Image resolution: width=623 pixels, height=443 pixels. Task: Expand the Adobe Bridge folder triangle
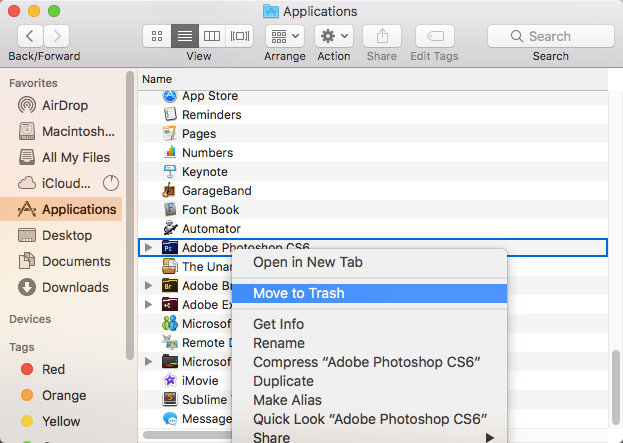[x=149, y=286]
